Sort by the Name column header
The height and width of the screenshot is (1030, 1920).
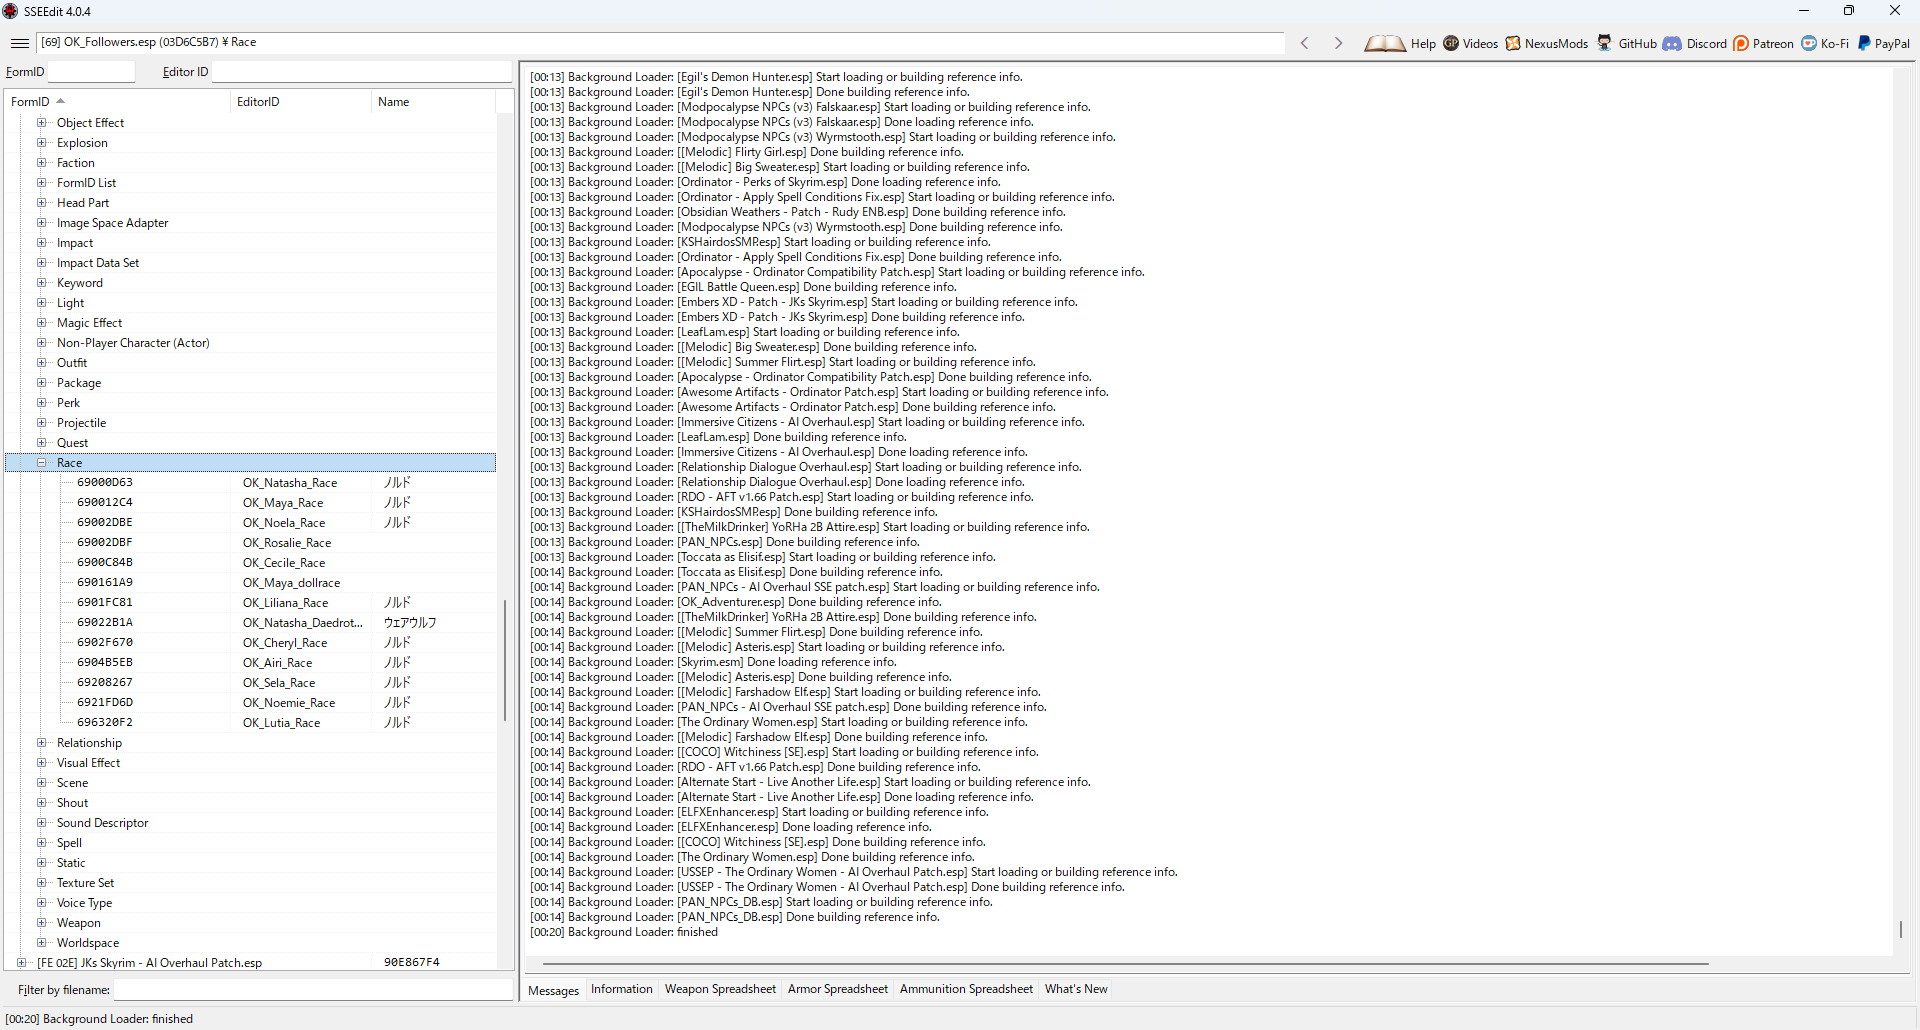click(x=433, y=101)
